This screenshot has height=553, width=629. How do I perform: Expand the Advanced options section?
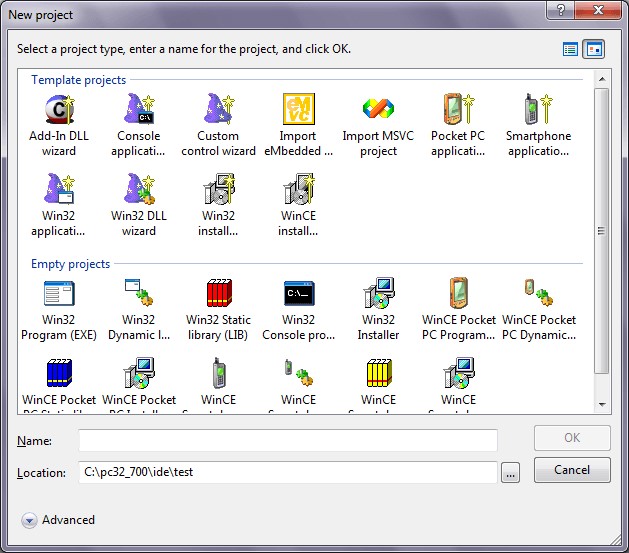tap(30, 520)
